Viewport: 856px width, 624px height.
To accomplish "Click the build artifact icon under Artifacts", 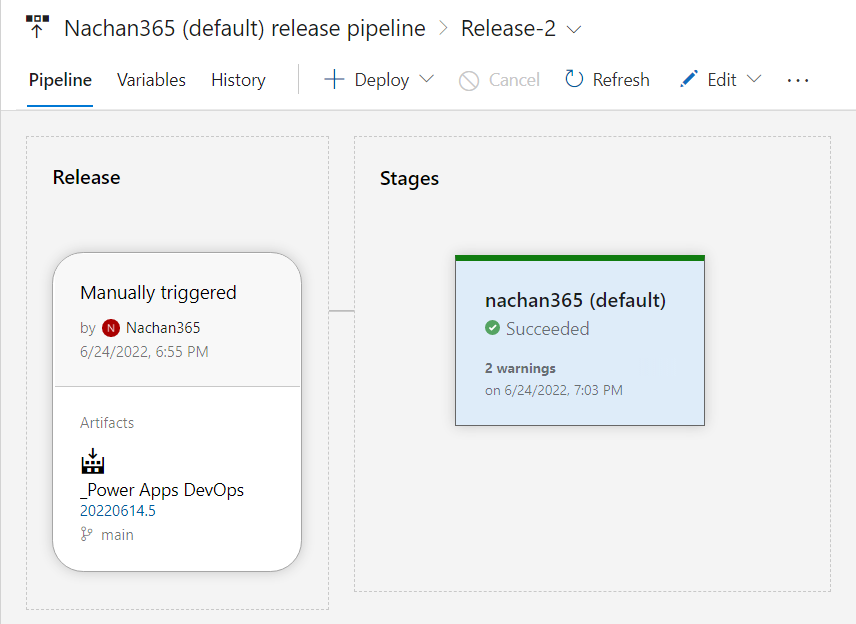I will point(93,461).
